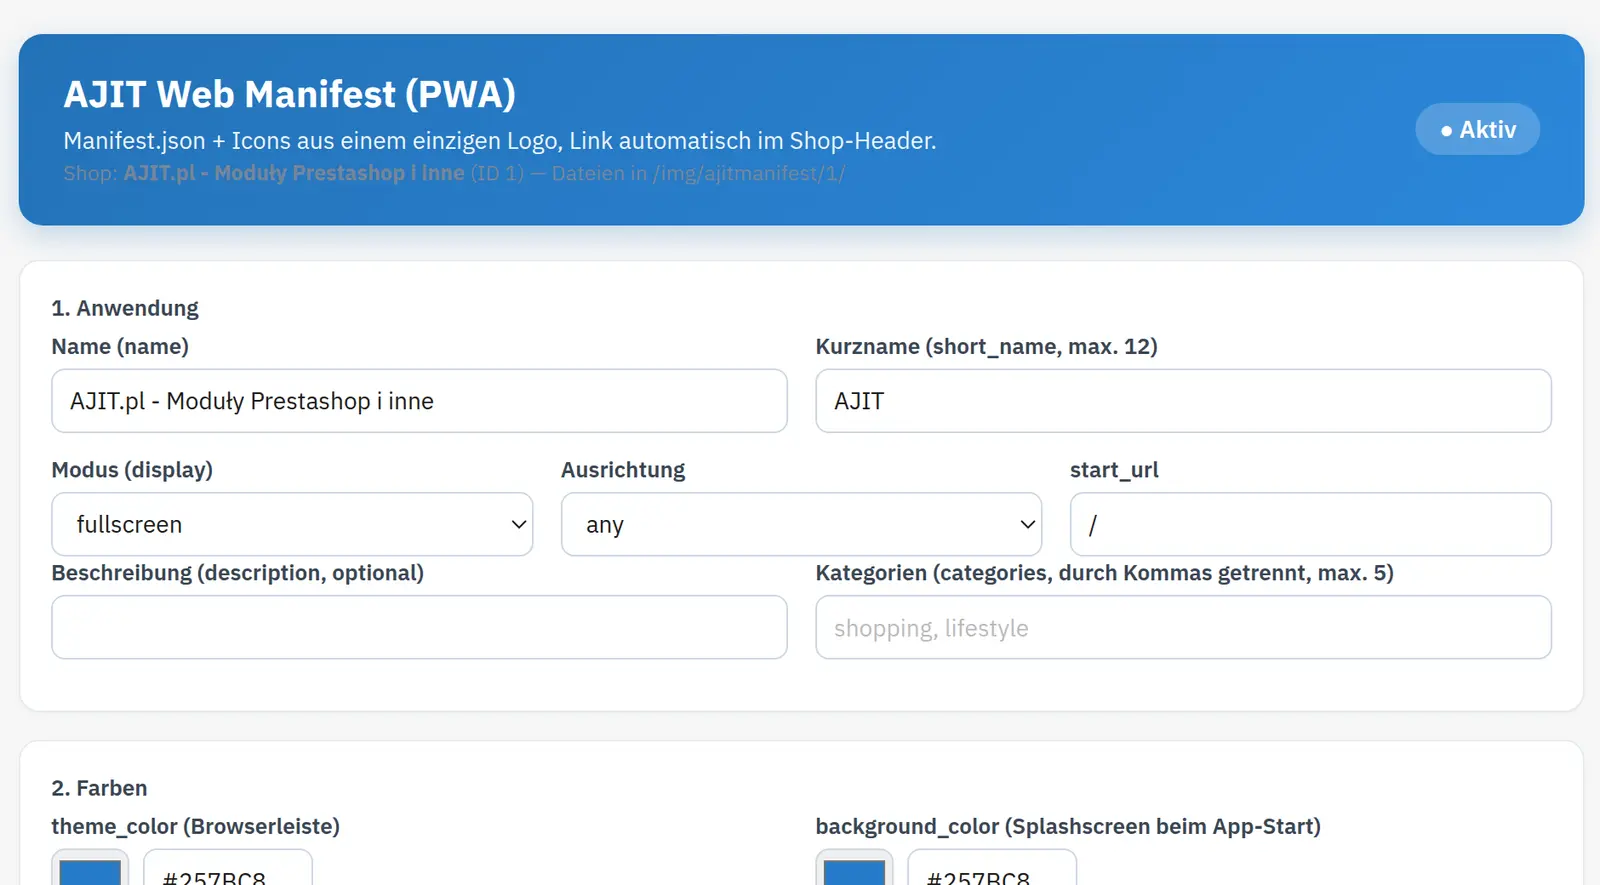Click the 'theme_color (Browserleiste)' label
The width and height of the screenshot is (1600, 885).
pyautogui.click(x=196, y=827)
